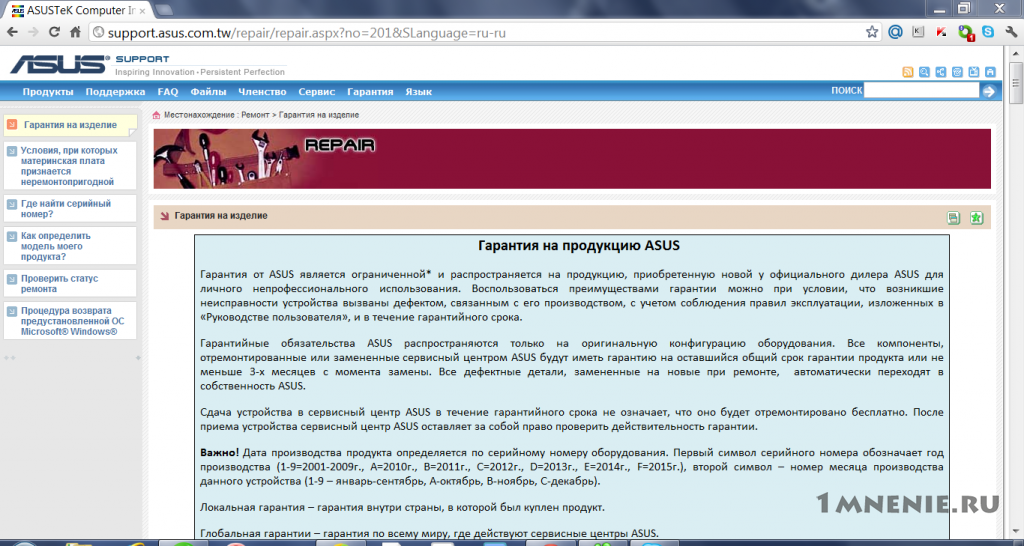Open a new browser tab
This screenshot has height=546, width=1024.
[164, 9]
